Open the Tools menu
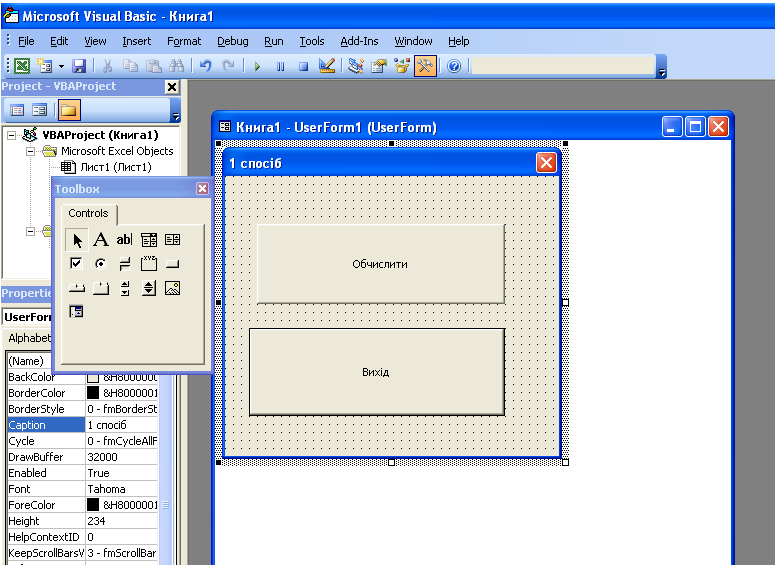This screenshot has width=775, height=565. pyautogui.click(x=312, y=41)
